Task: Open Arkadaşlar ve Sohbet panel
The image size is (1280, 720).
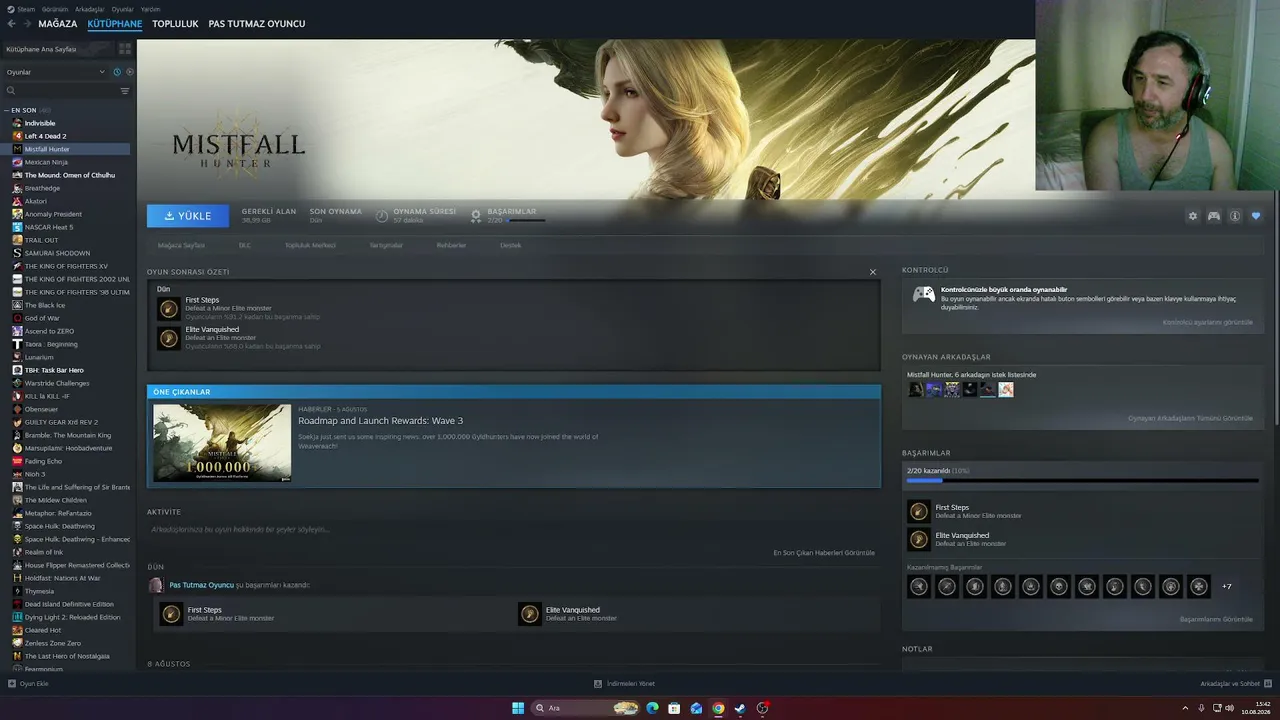Action: tap(1235, 684)
